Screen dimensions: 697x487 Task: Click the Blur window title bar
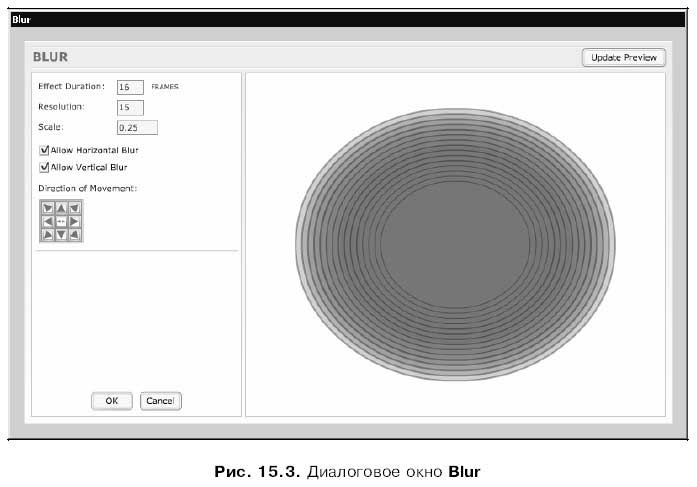[x=348, y=20]
